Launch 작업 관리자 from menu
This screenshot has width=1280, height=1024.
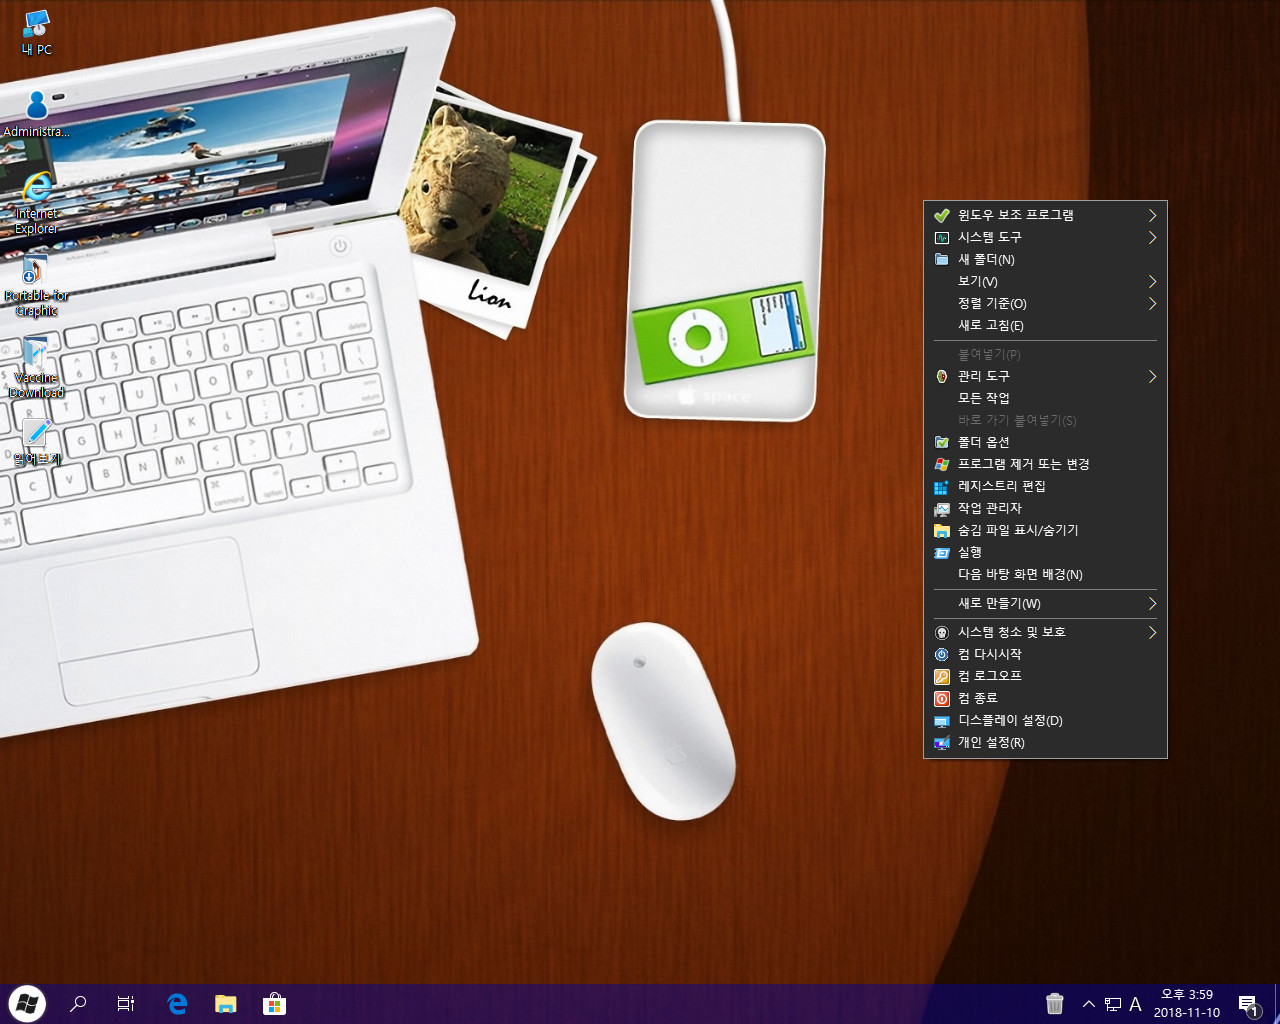coord(1045,508)
